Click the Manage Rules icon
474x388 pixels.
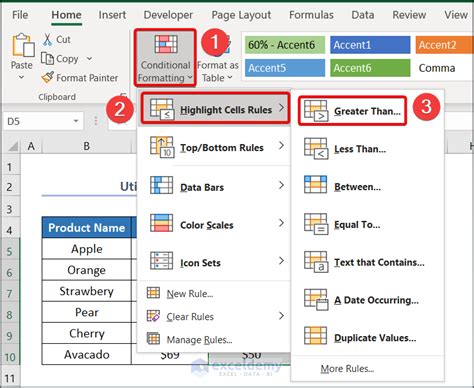tap(153, 339)
